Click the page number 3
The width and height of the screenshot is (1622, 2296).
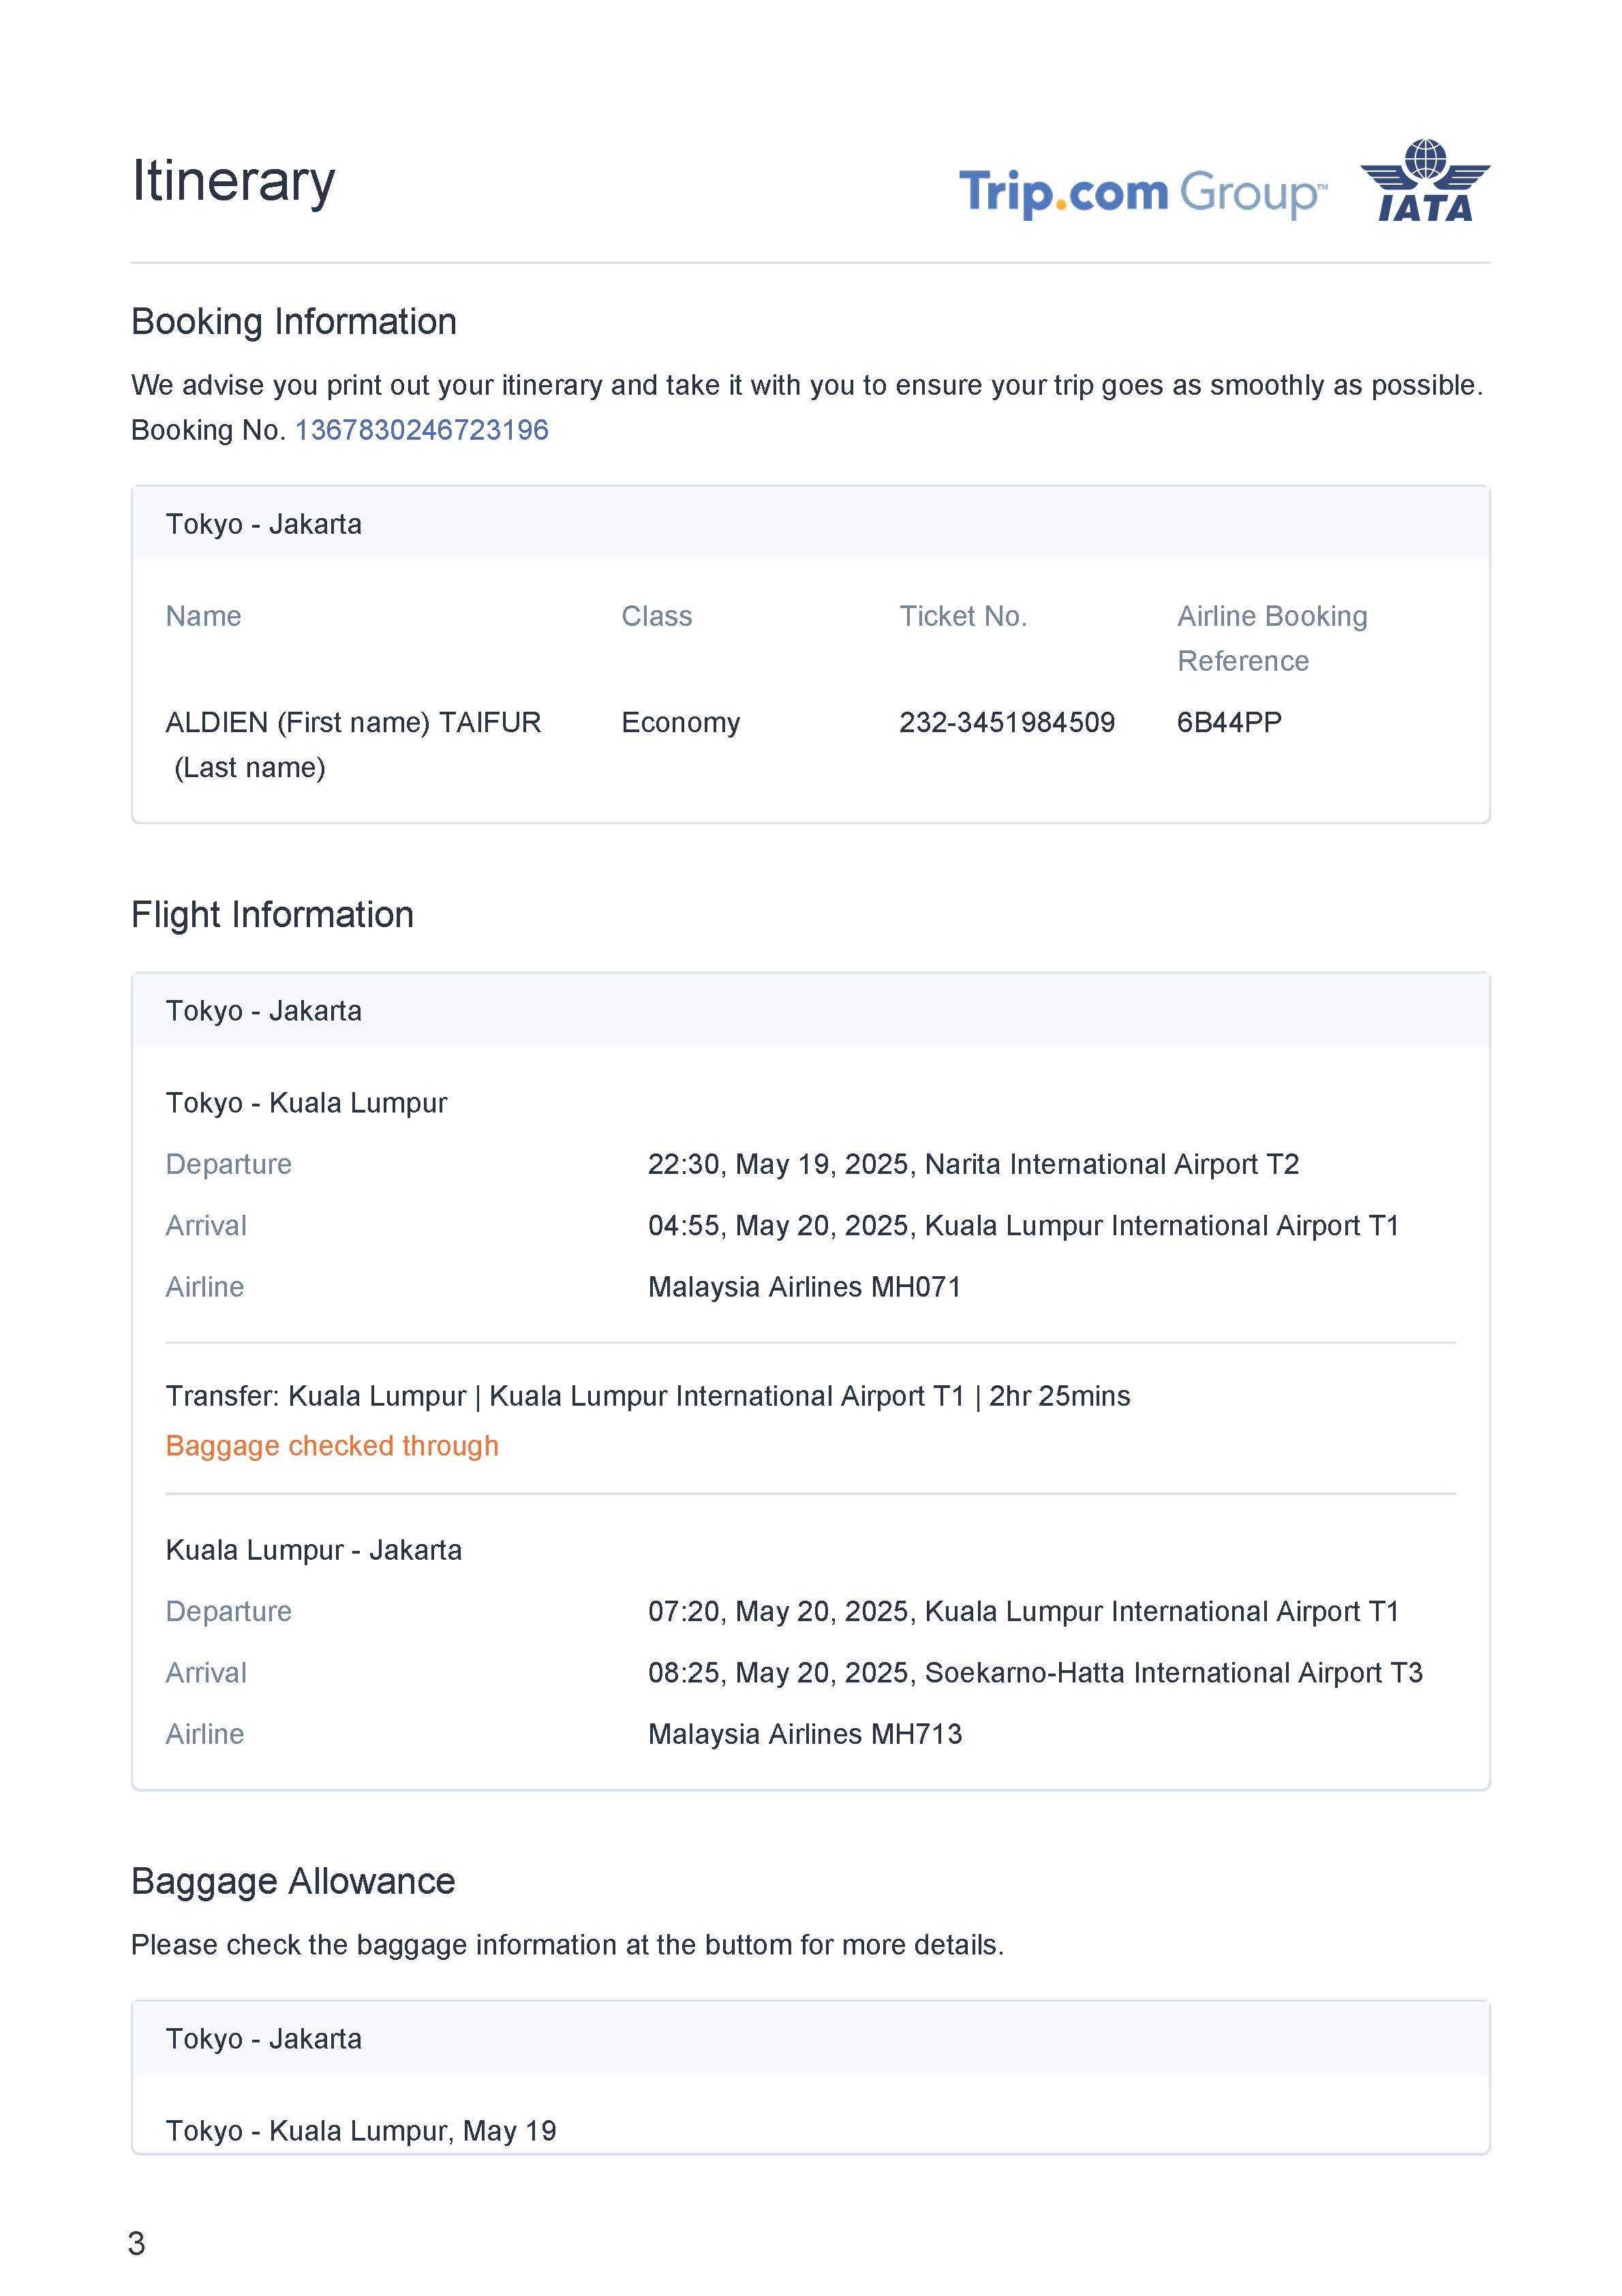[137, 2244]
